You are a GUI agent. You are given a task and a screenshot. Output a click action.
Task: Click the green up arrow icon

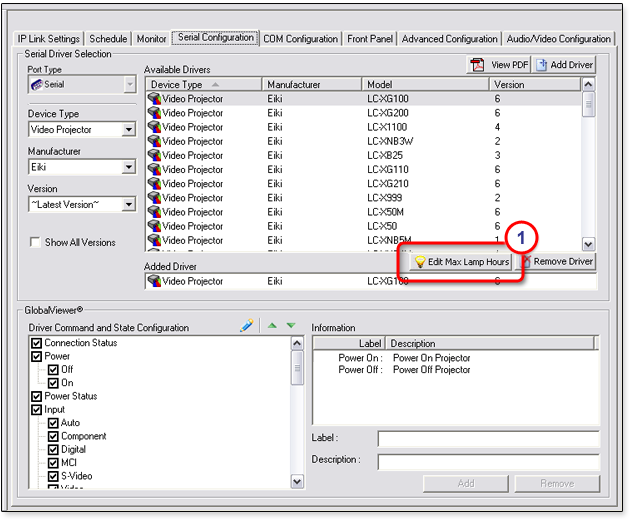tap(271, 326)
